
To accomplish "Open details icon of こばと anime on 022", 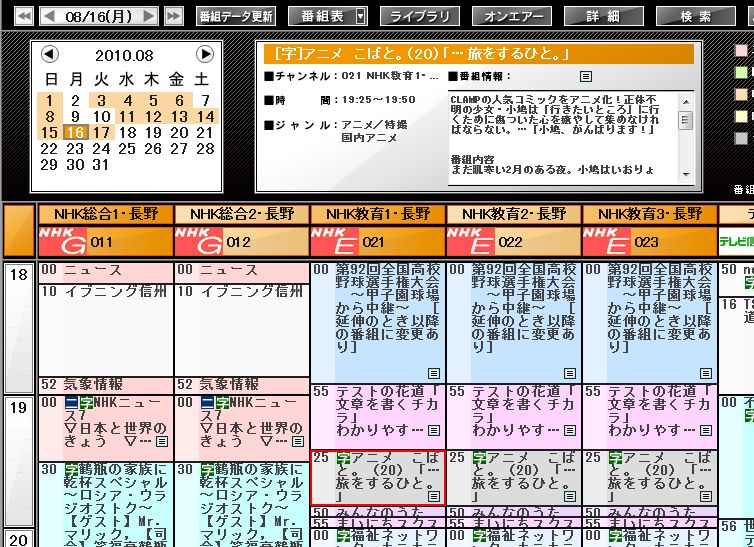I will click(x=570, y=496).
